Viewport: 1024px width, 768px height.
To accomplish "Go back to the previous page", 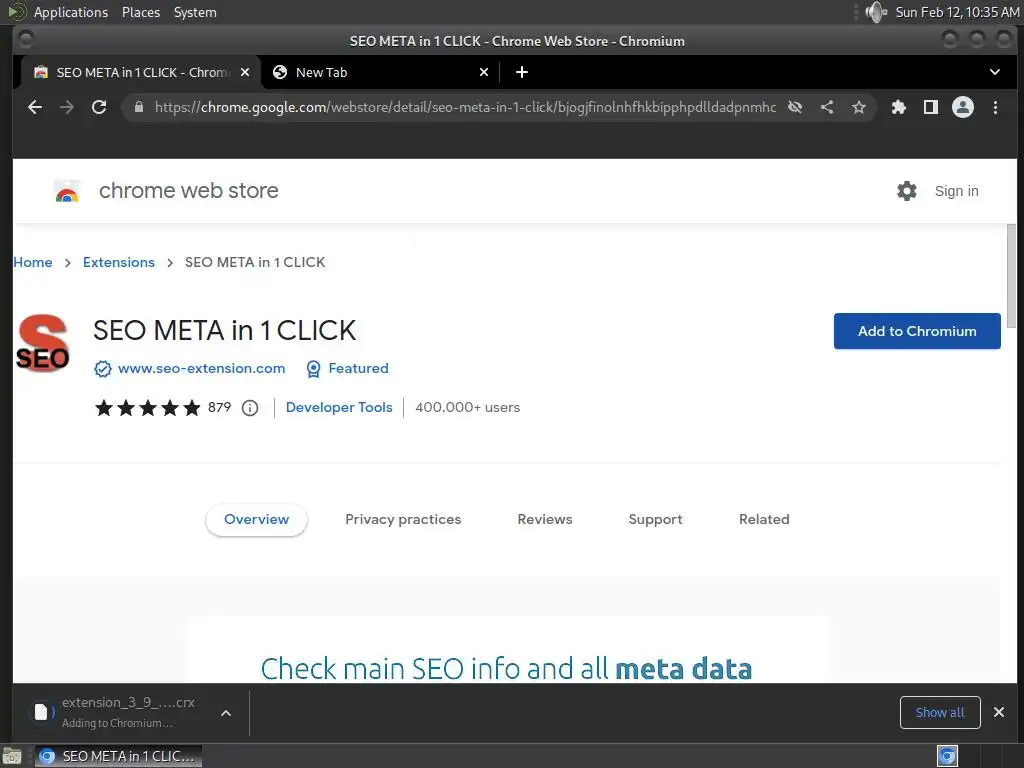I will (35, 107).
